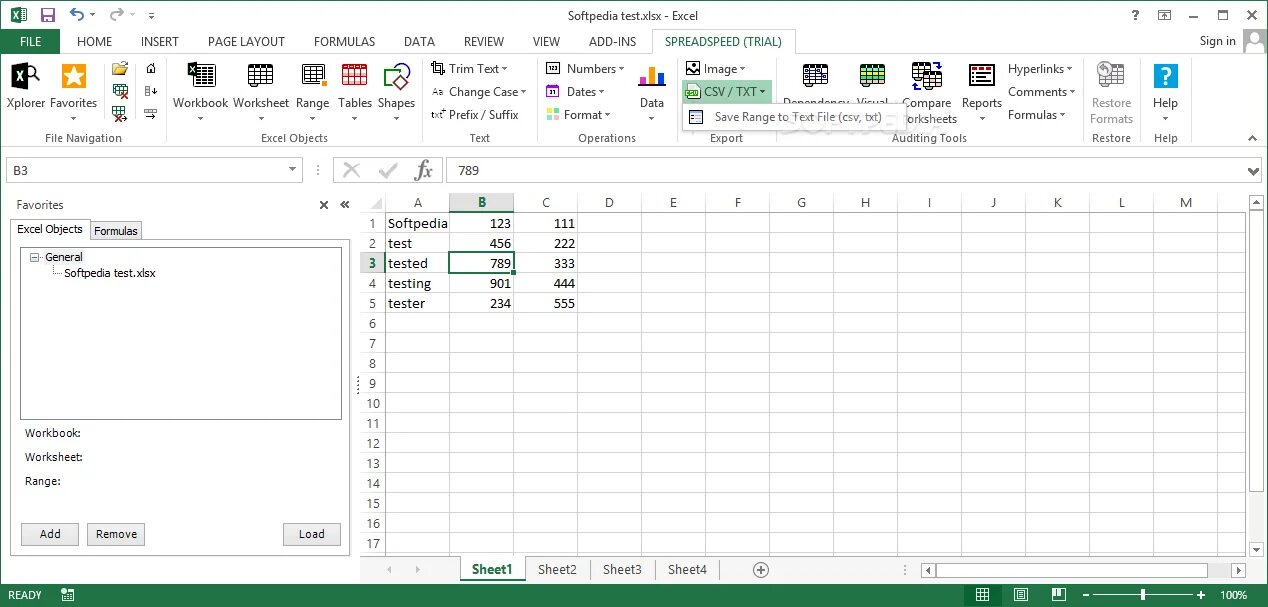This screenshot has height=607, width=1268.
Task: Click the macro record icon in status bar
Action: [68, 595]
